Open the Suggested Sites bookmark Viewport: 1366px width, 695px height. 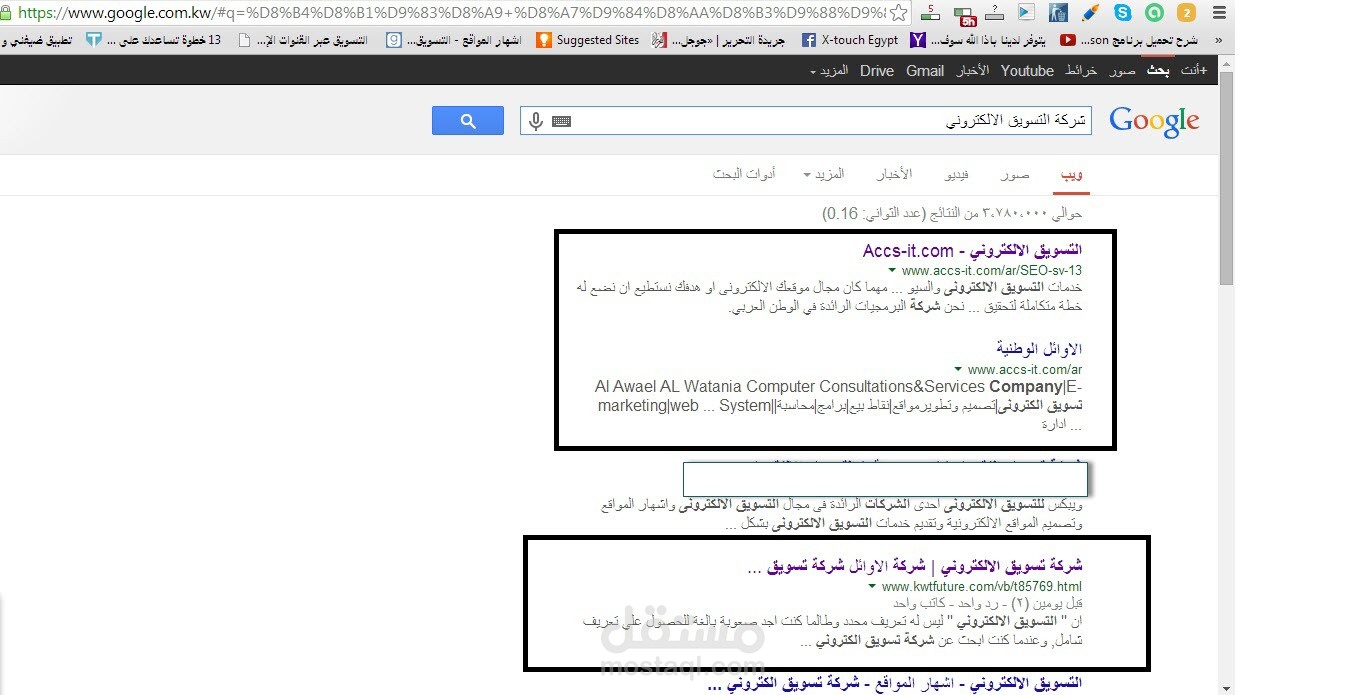(588, 41)
